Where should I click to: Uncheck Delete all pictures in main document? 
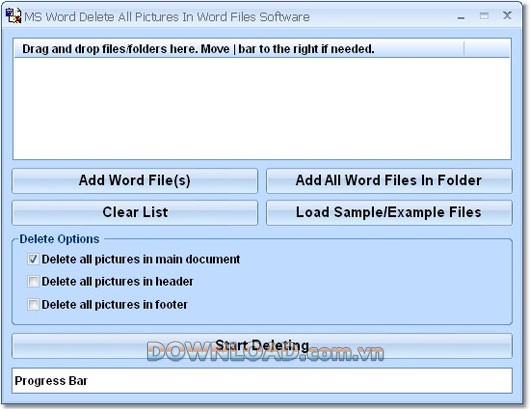click(x=33, y=259)
